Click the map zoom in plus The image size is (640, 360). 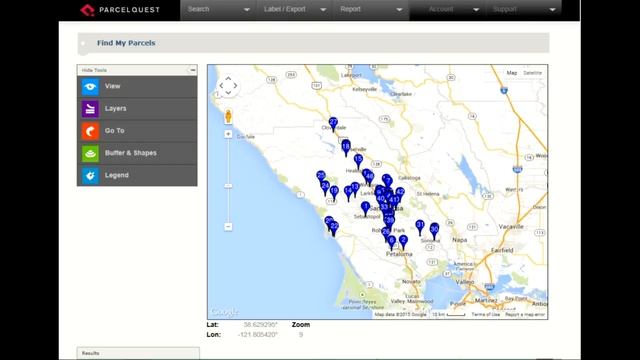[228, 134]
